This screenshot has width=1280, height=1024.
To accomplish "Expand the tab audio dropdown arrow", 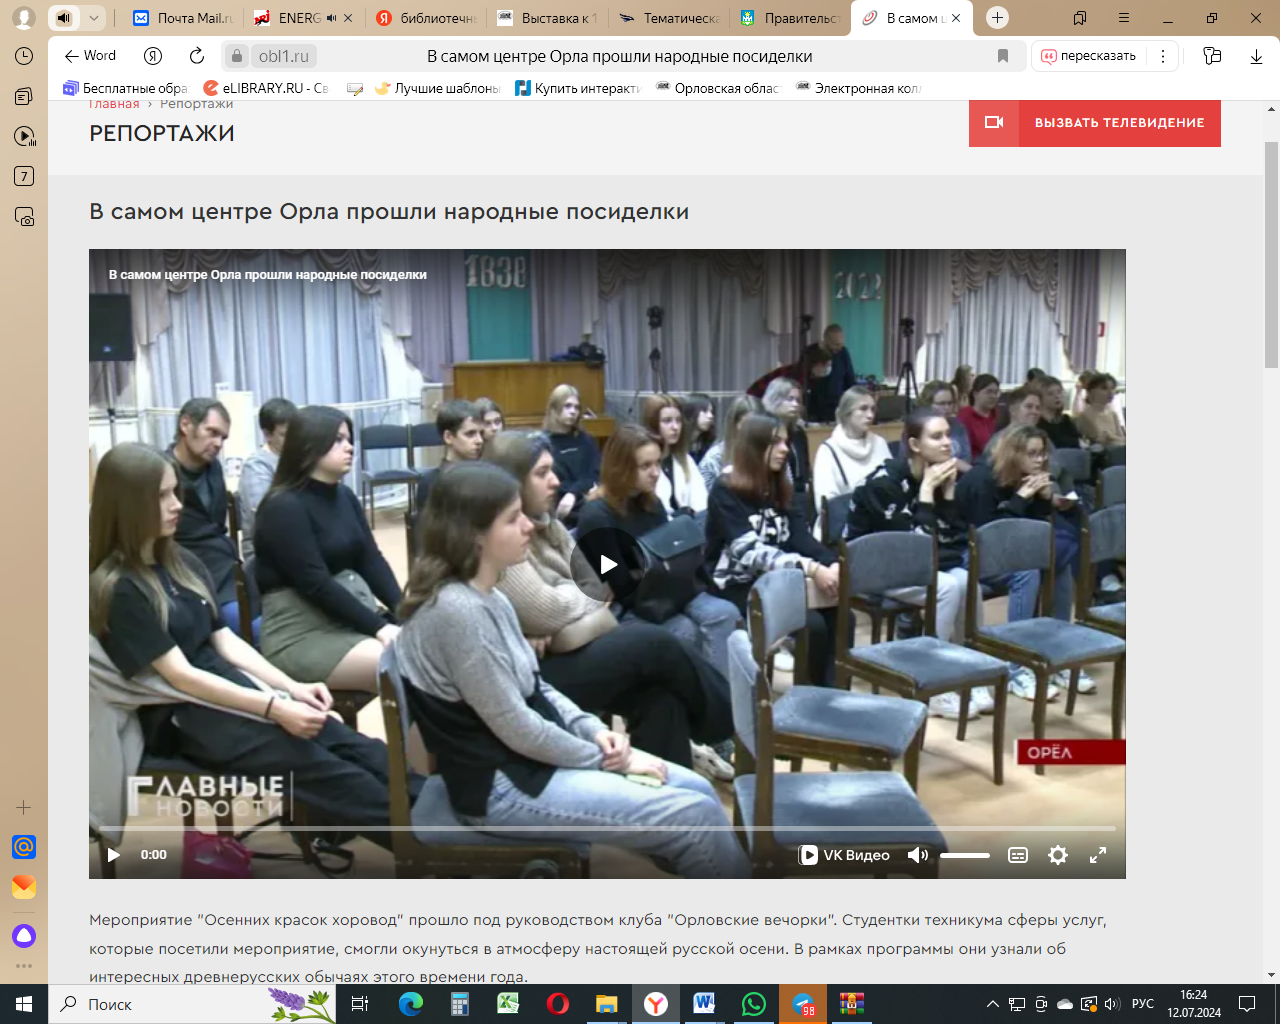I will (x=93, y=18).
